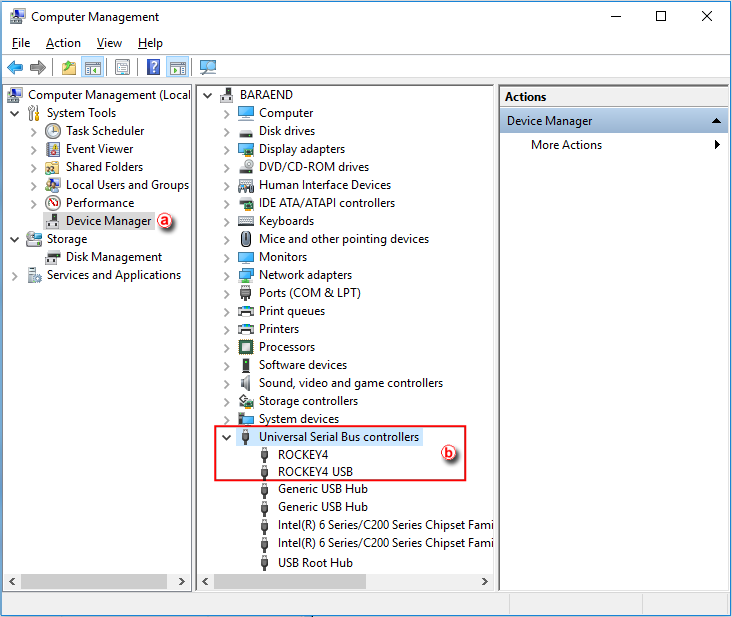Image resolution: width=732 pixels, height=617 pixels.
Task: Collapse the Device Manager actions section arrow
Action: tap(716, 121)
